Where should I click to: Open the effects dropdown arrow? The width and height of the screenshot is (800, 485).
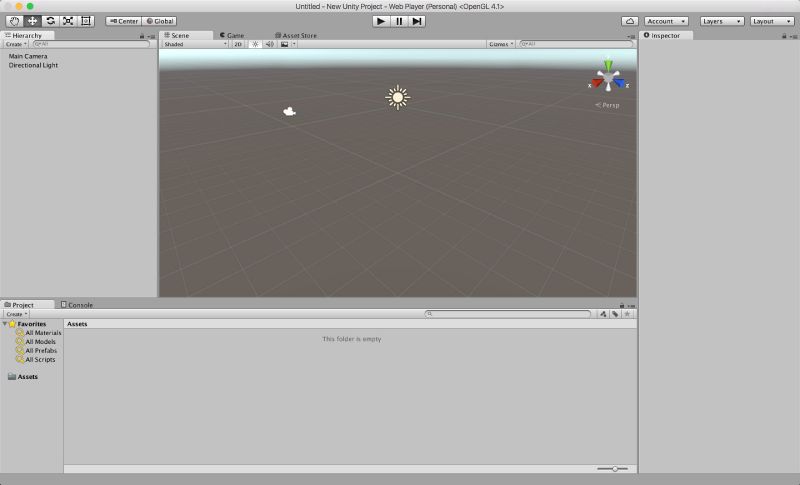coord(294,44)
